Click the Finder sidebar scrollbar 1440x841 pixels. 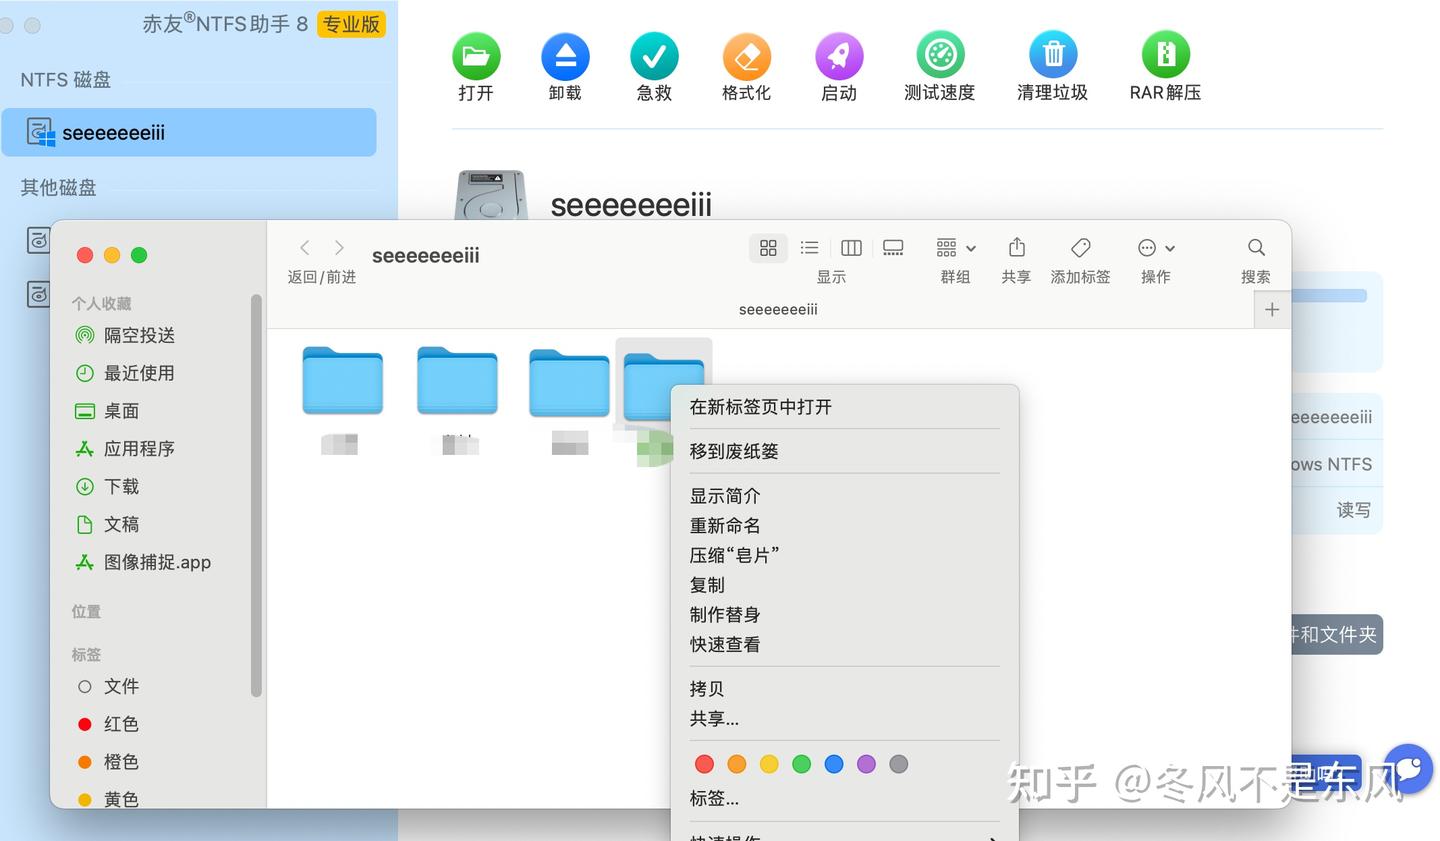[x=256, y=495]
